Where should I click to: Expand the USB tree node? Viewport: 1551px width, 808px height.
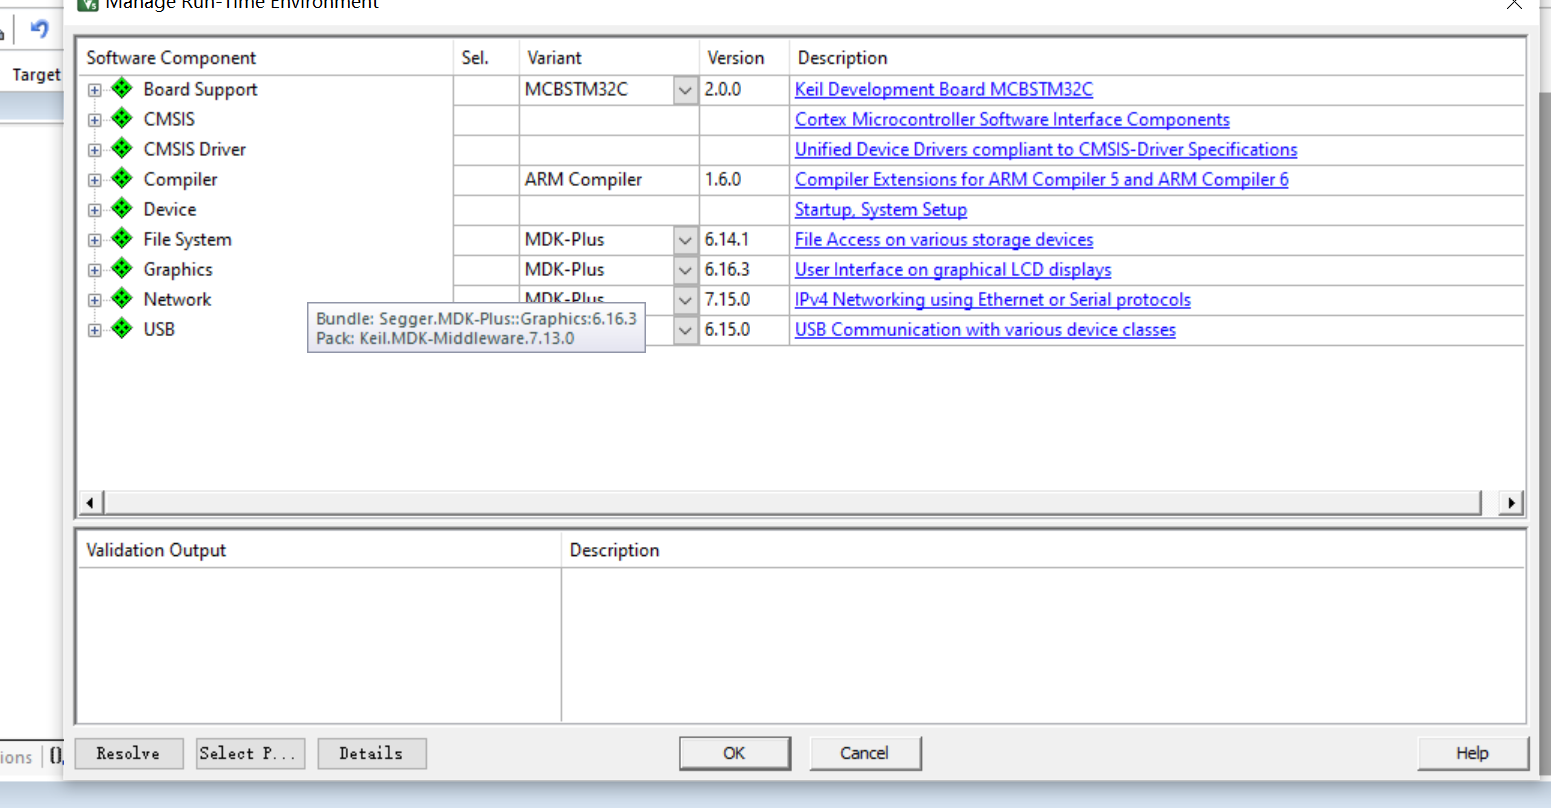click(x=94, y=330)
